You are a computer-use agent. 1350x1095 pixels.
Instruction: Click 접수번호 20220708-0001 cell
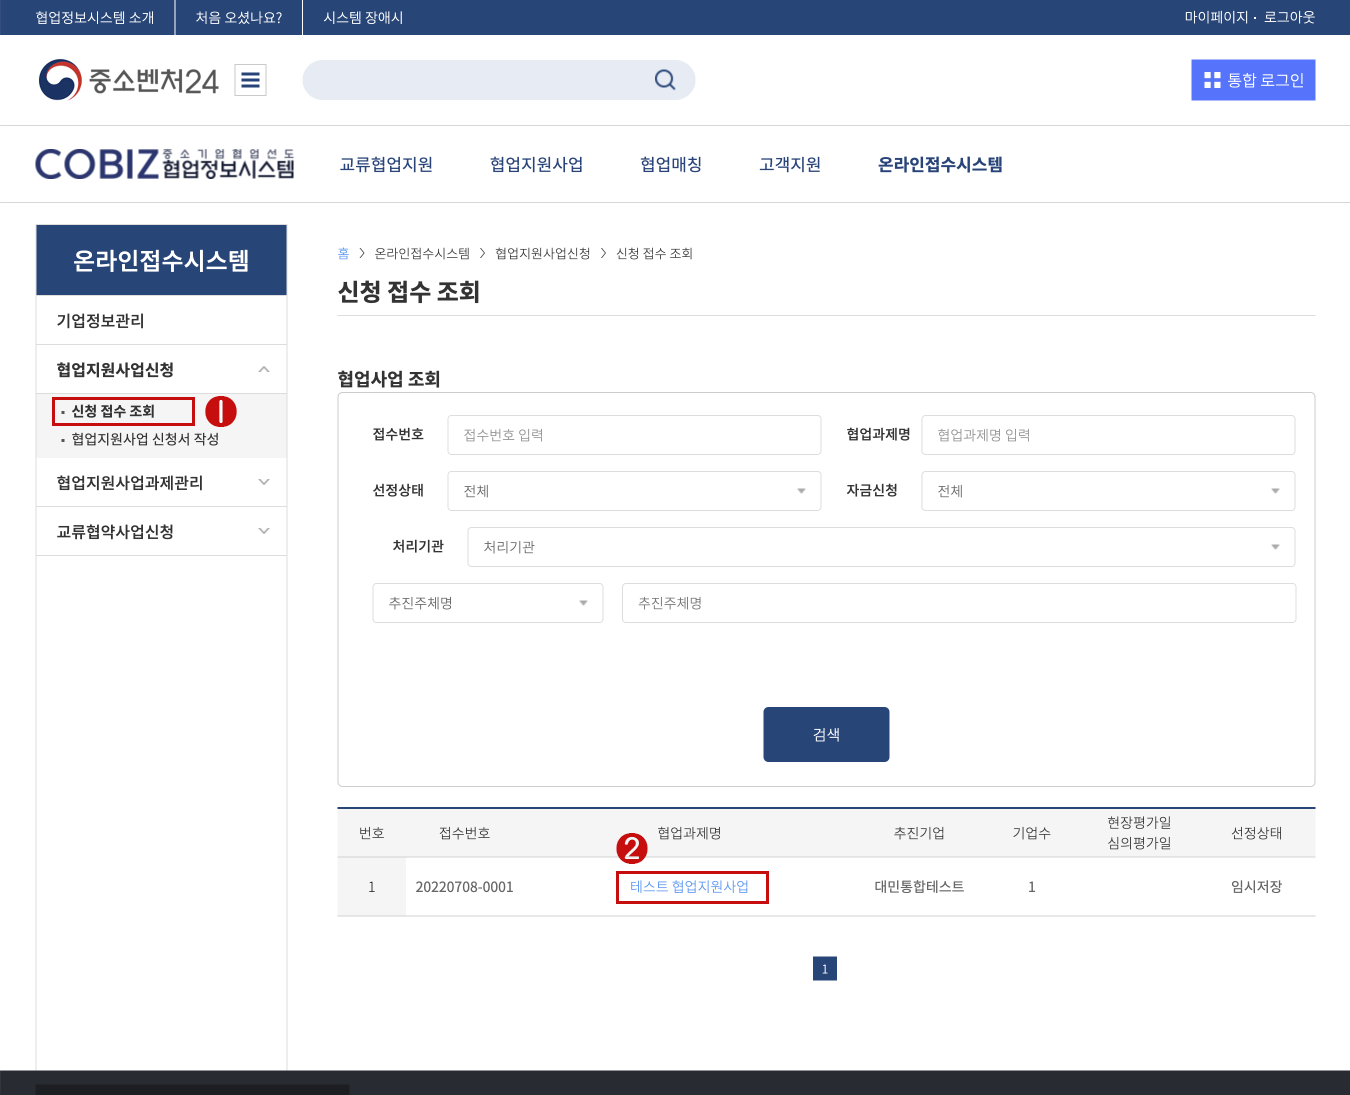(x=464, y=887)
